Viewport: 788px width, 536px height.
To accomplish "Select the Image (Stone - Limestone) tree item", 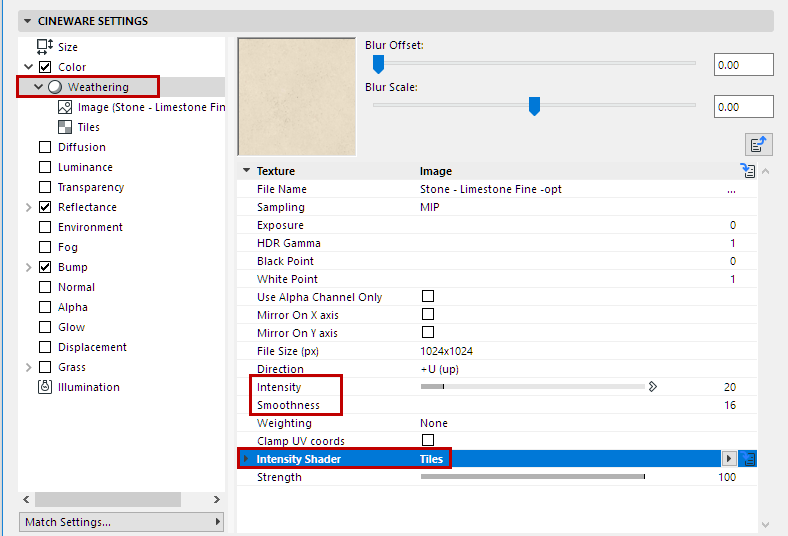I will (151, 107).
